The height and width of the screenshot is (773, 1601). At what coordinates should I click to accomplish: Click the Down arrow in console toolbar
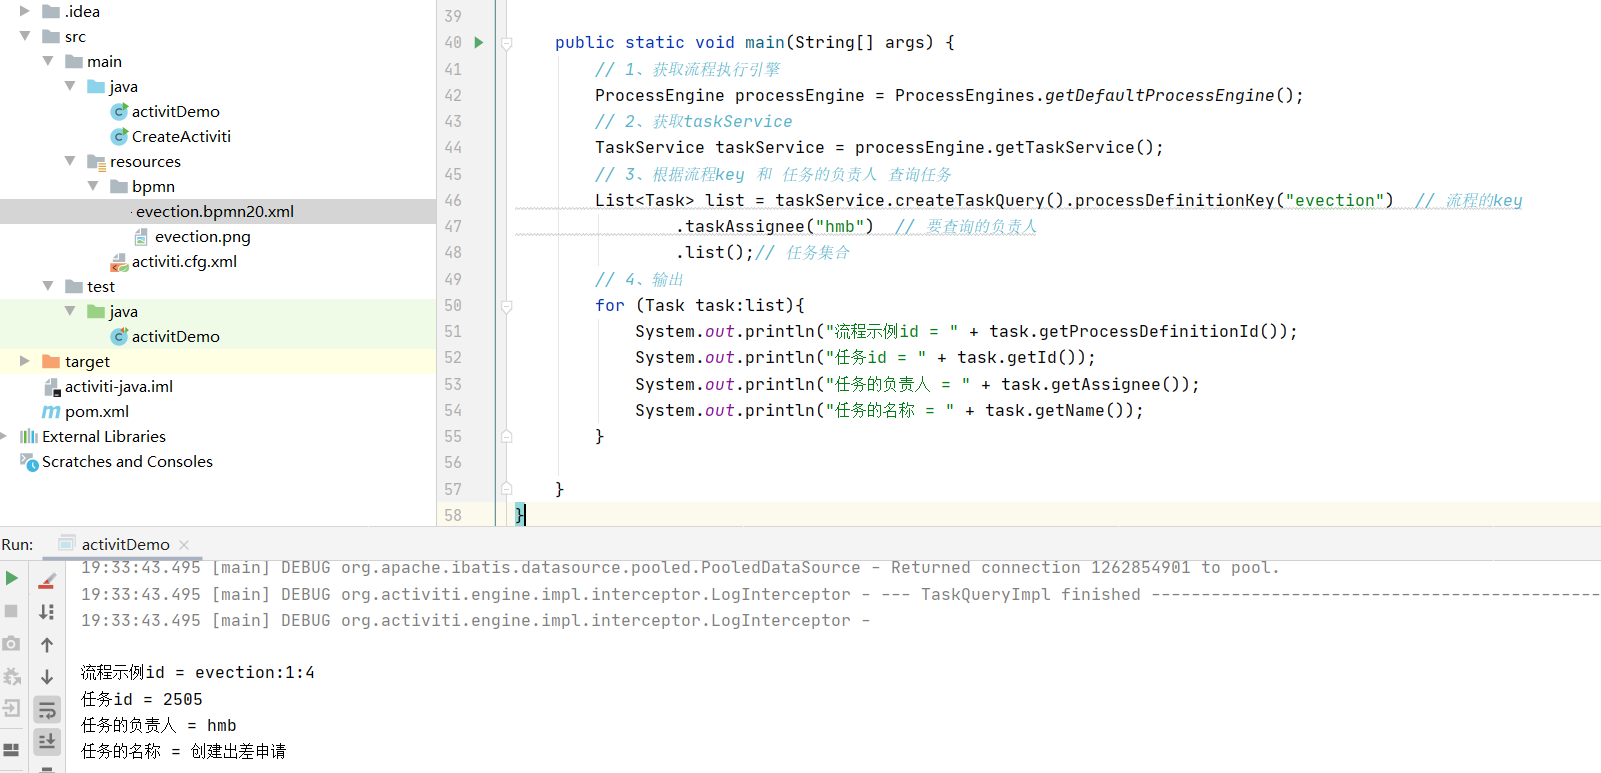47,677
